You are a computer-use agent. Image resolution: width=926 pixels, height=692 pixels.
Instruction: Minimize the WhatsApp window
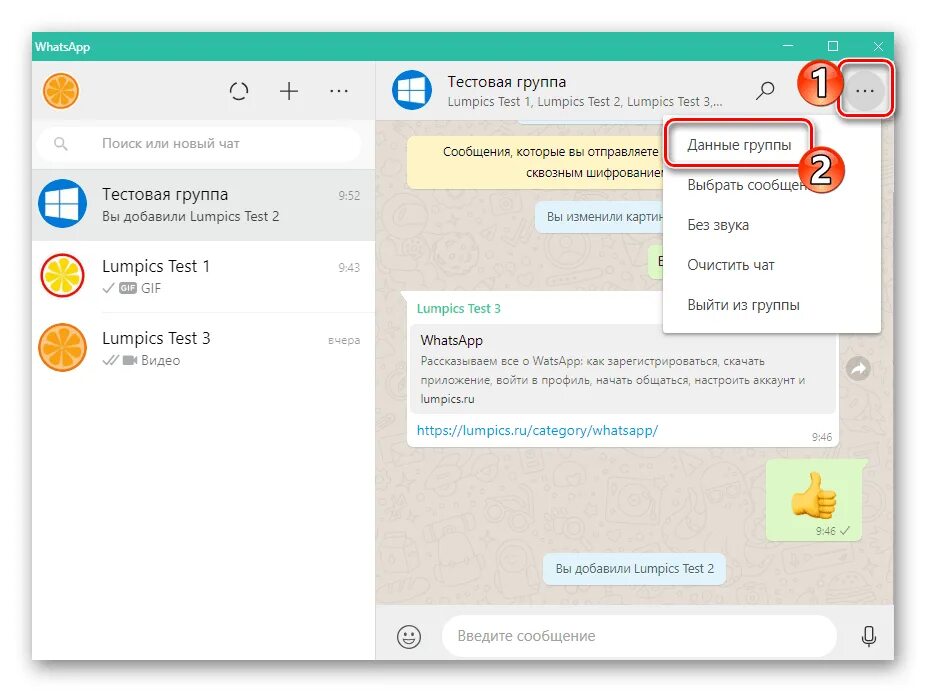[x=788, y=46]
